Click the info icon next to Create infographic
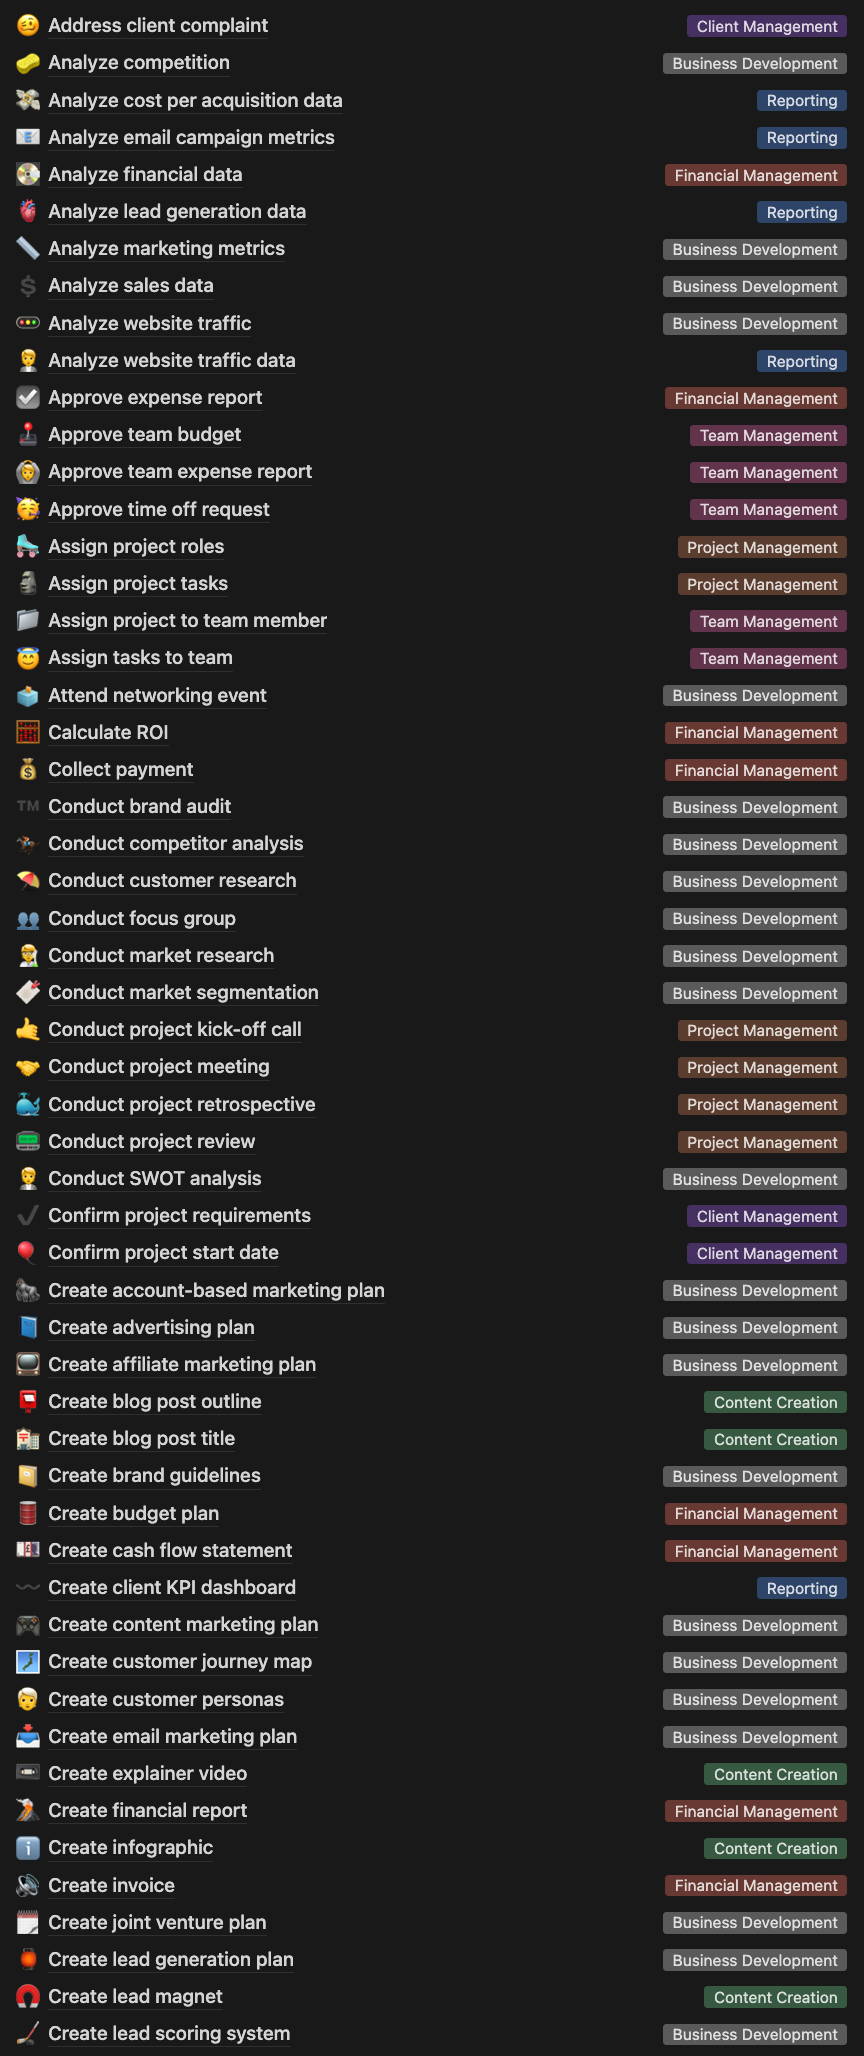This screenshot has height=2056, width=864. [x=28, y=1848]
